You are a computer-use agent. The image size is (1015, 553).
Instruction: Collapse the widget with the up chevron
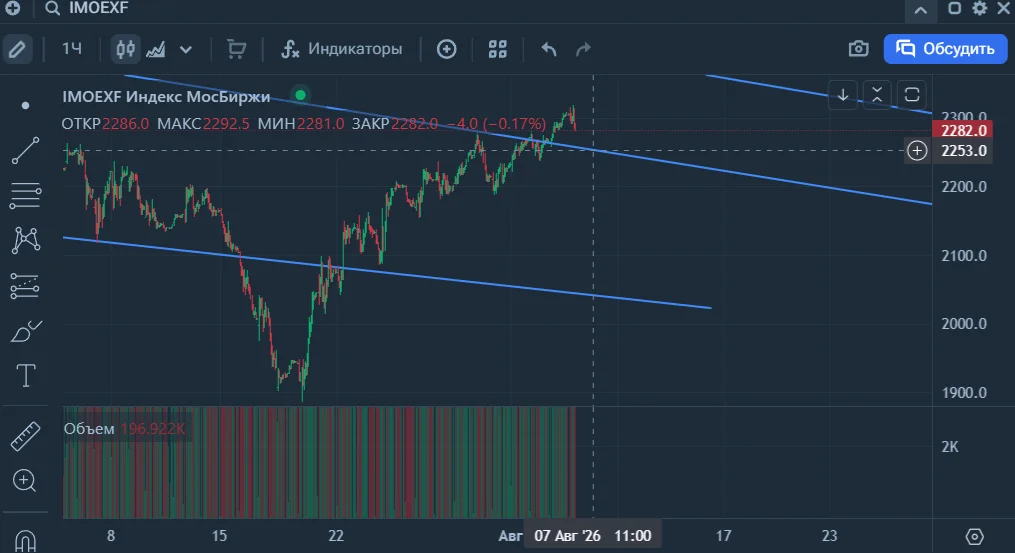920,10
